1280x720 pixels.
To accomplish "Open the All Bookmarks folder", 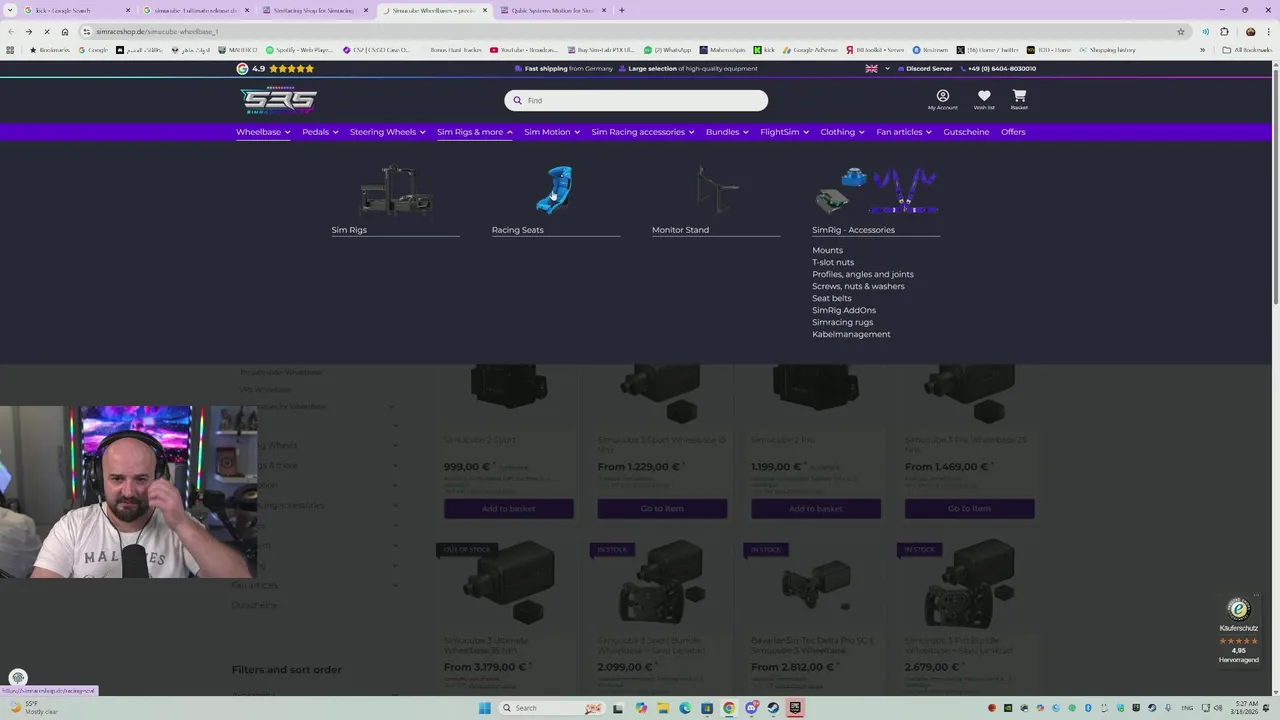I will click(x=1248, y=50).
